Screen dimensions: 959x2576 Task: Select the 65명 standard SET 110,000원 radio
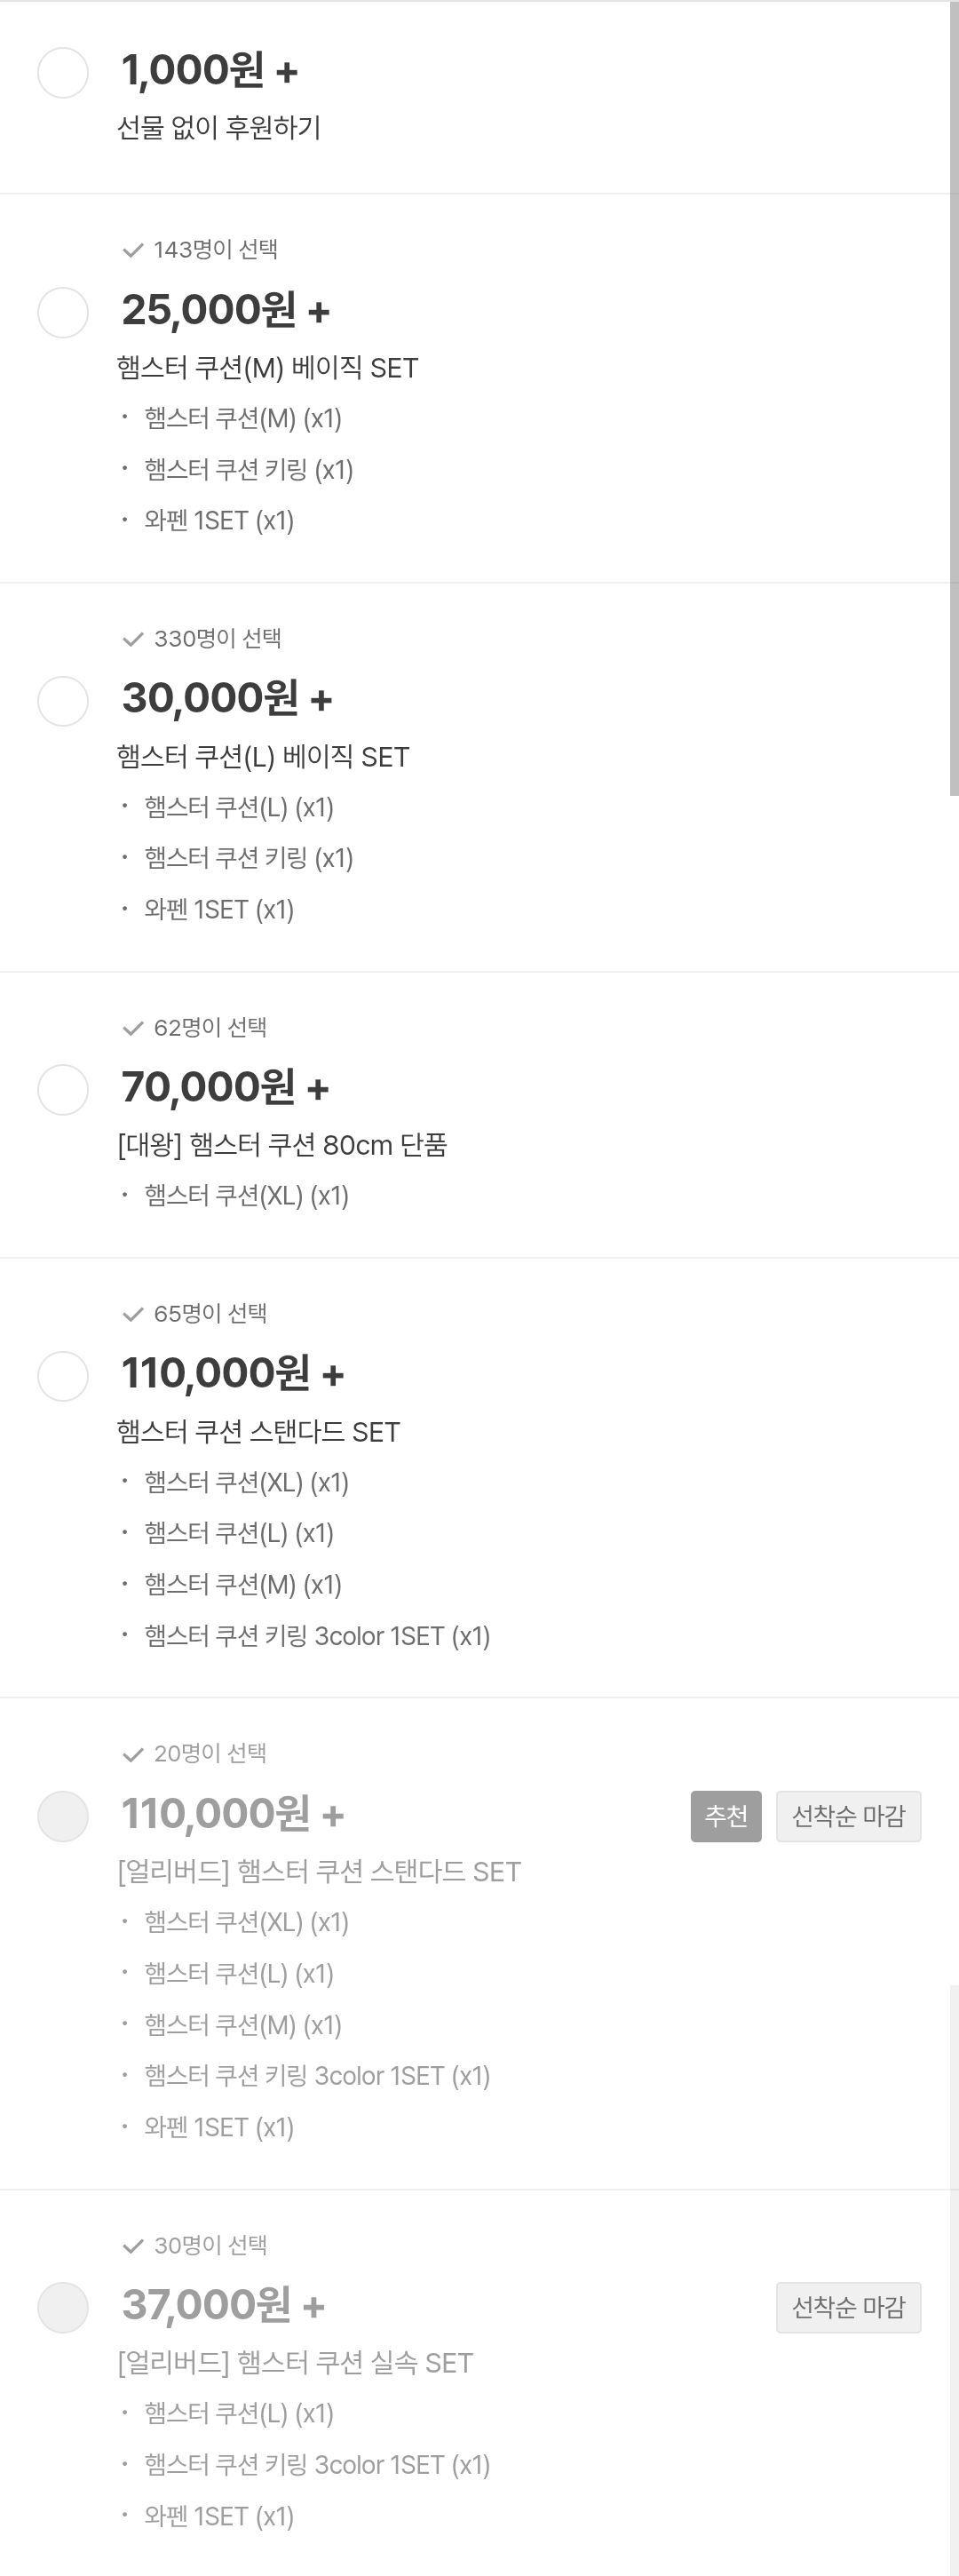tap(63, 1376)
